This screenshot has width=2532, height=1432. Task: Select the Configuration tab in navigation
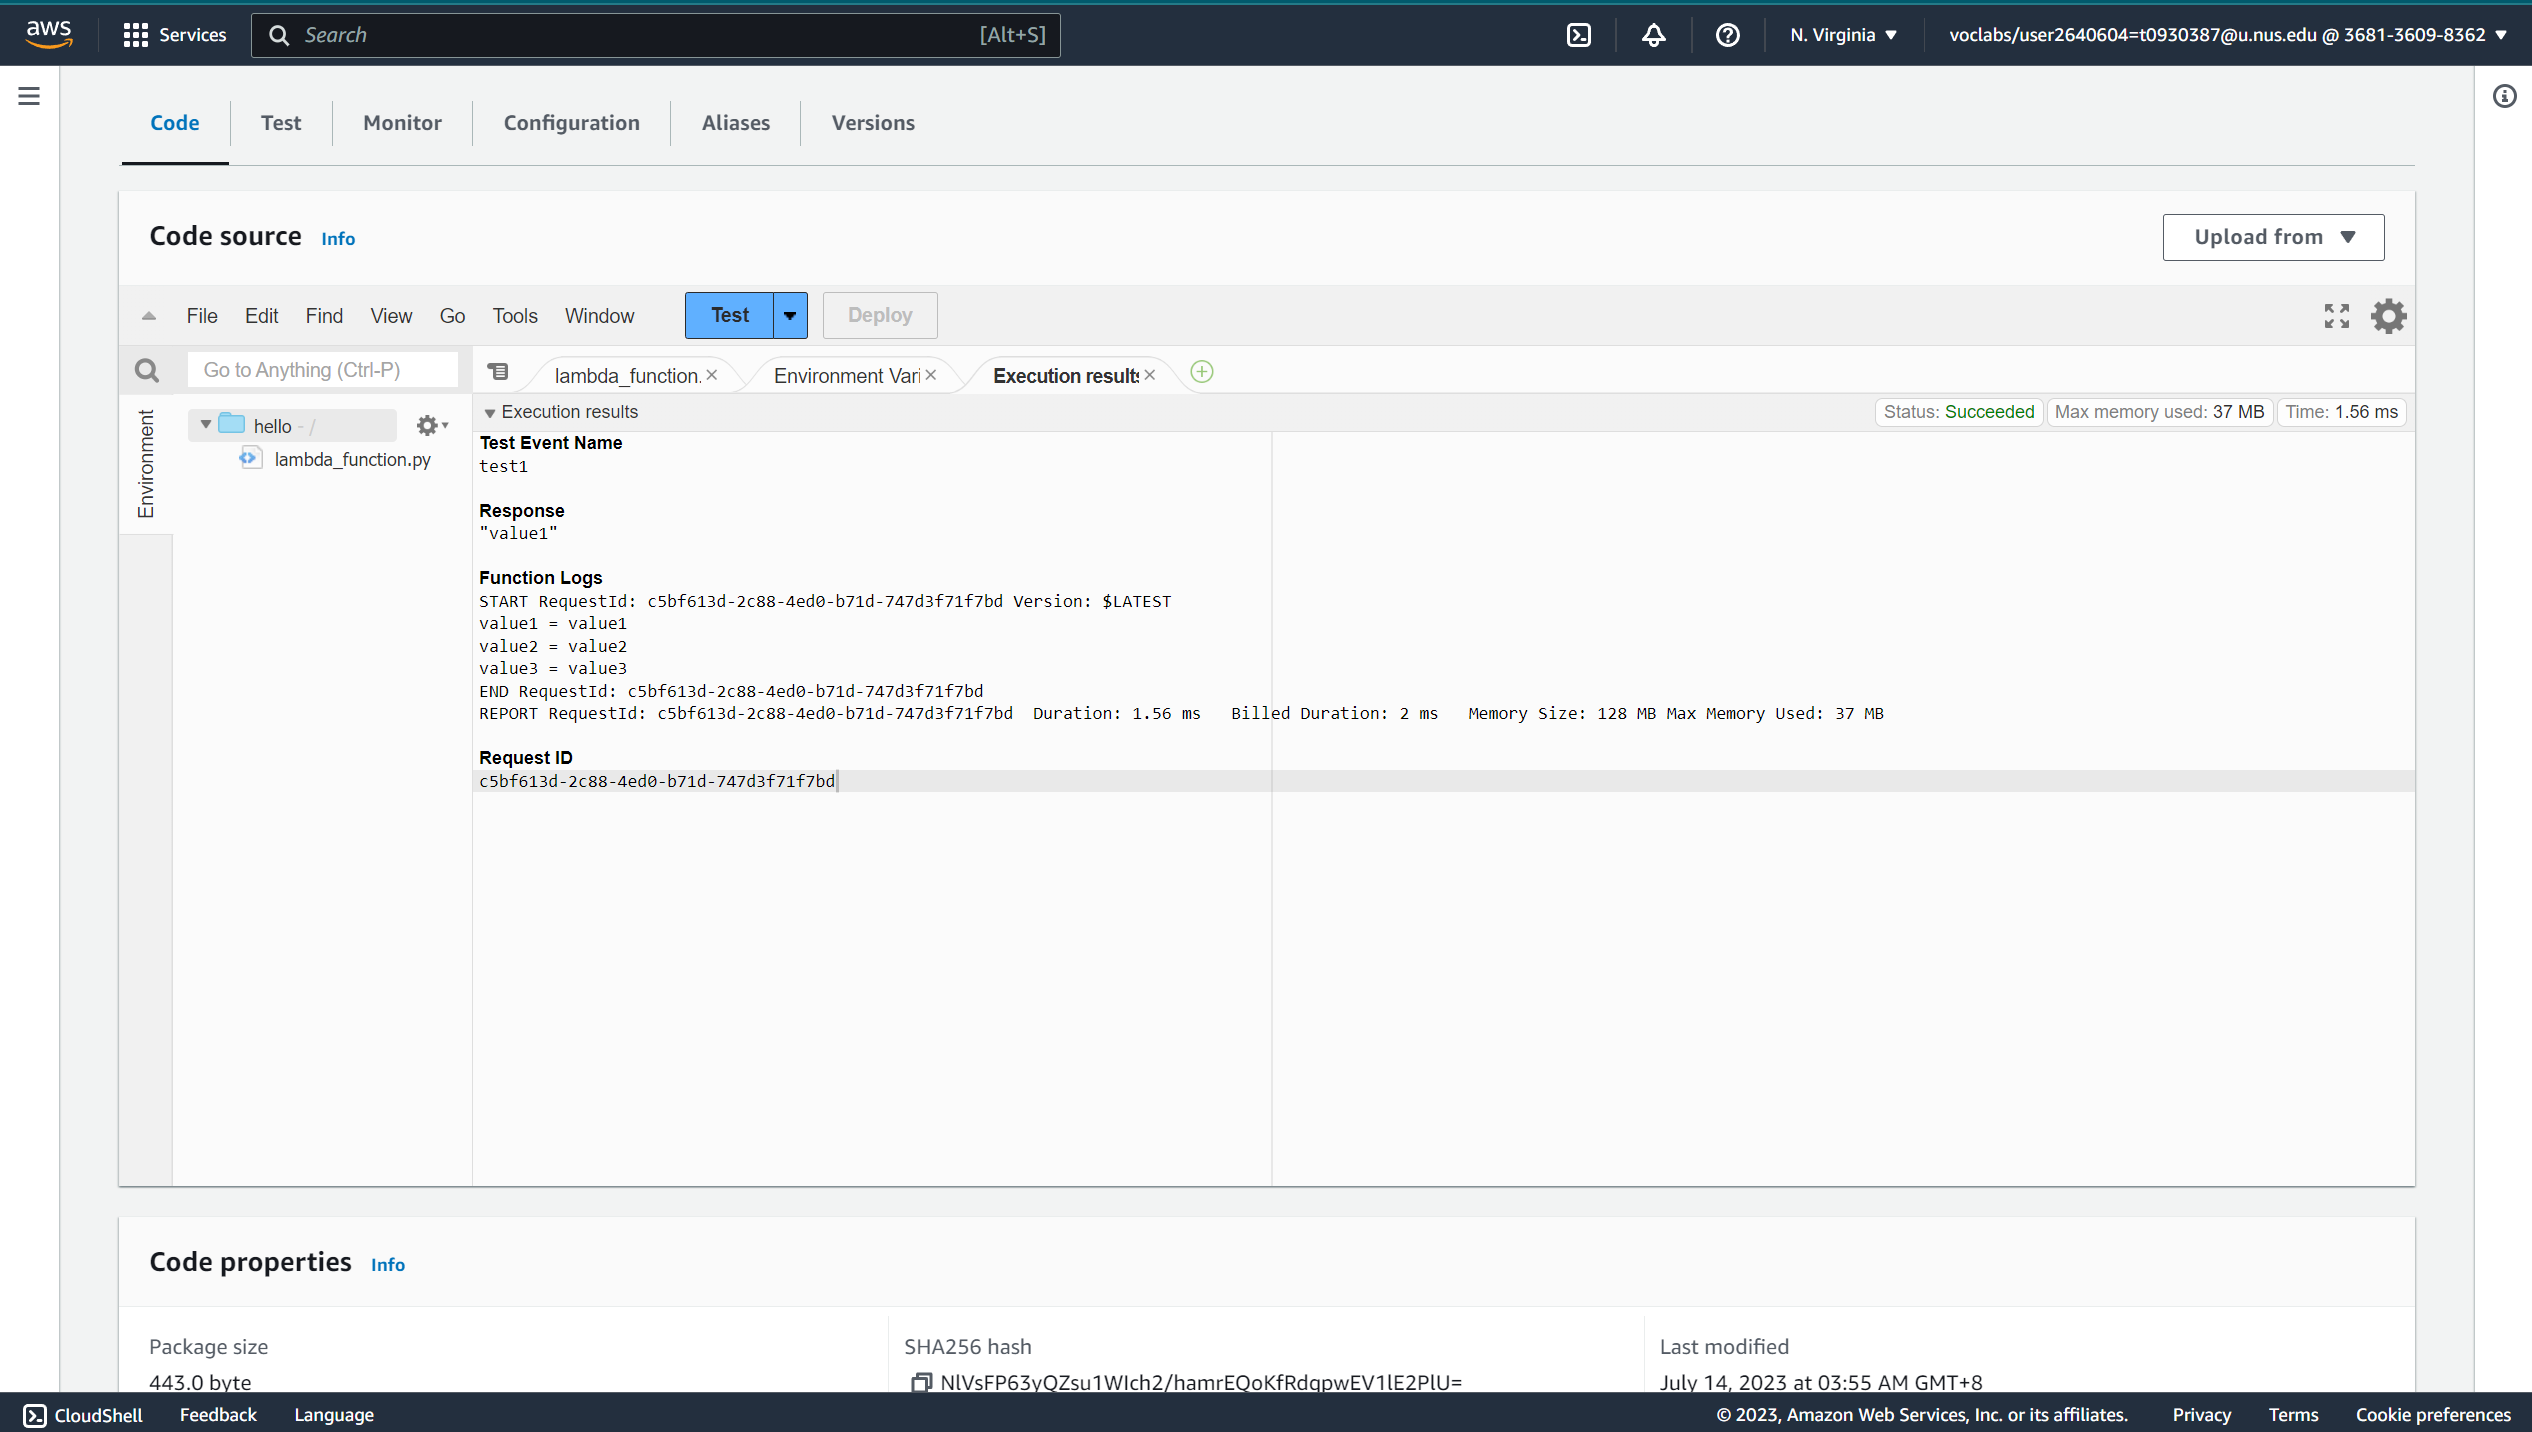click(x=570, y=122)
